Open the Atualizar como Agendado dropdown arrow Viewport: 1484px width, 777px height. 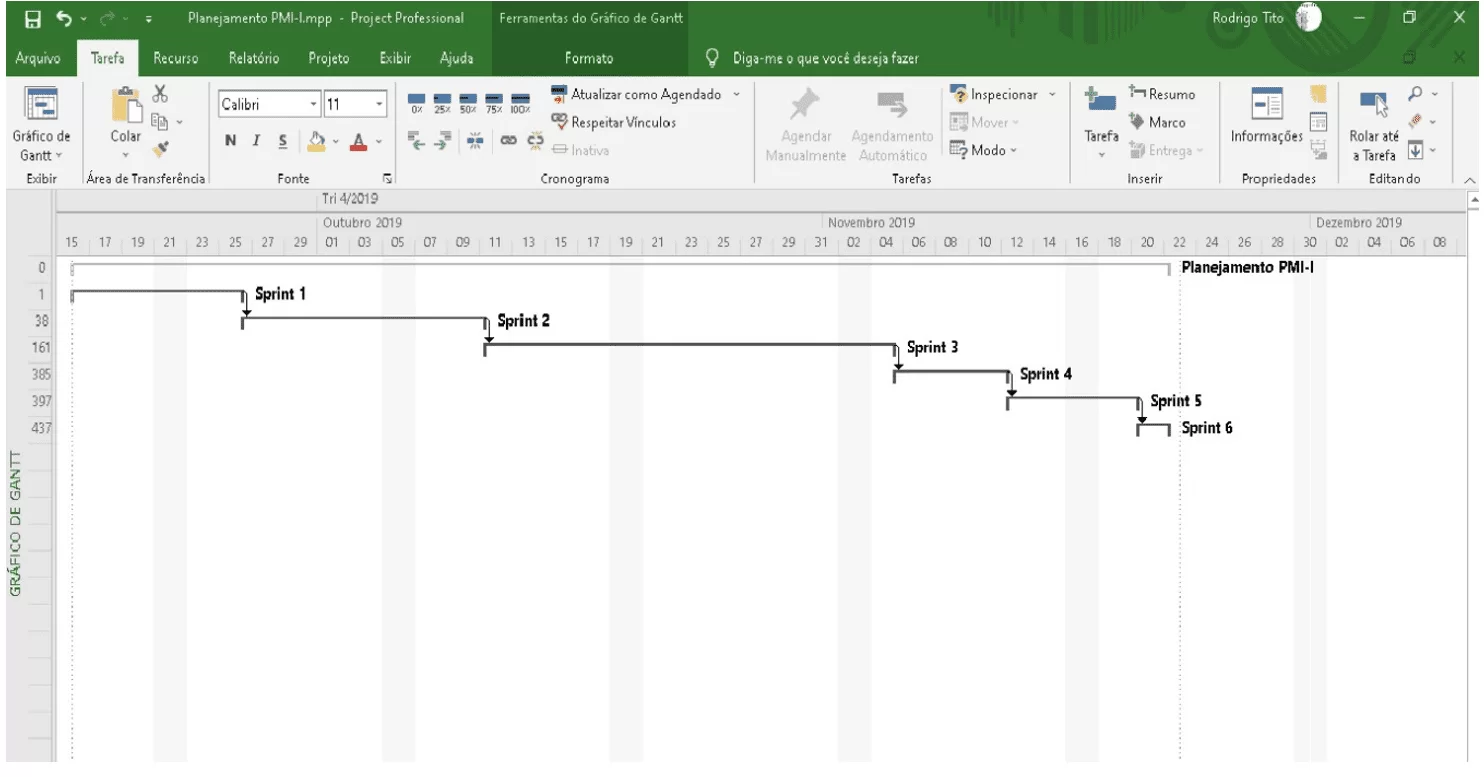[737, 95]
